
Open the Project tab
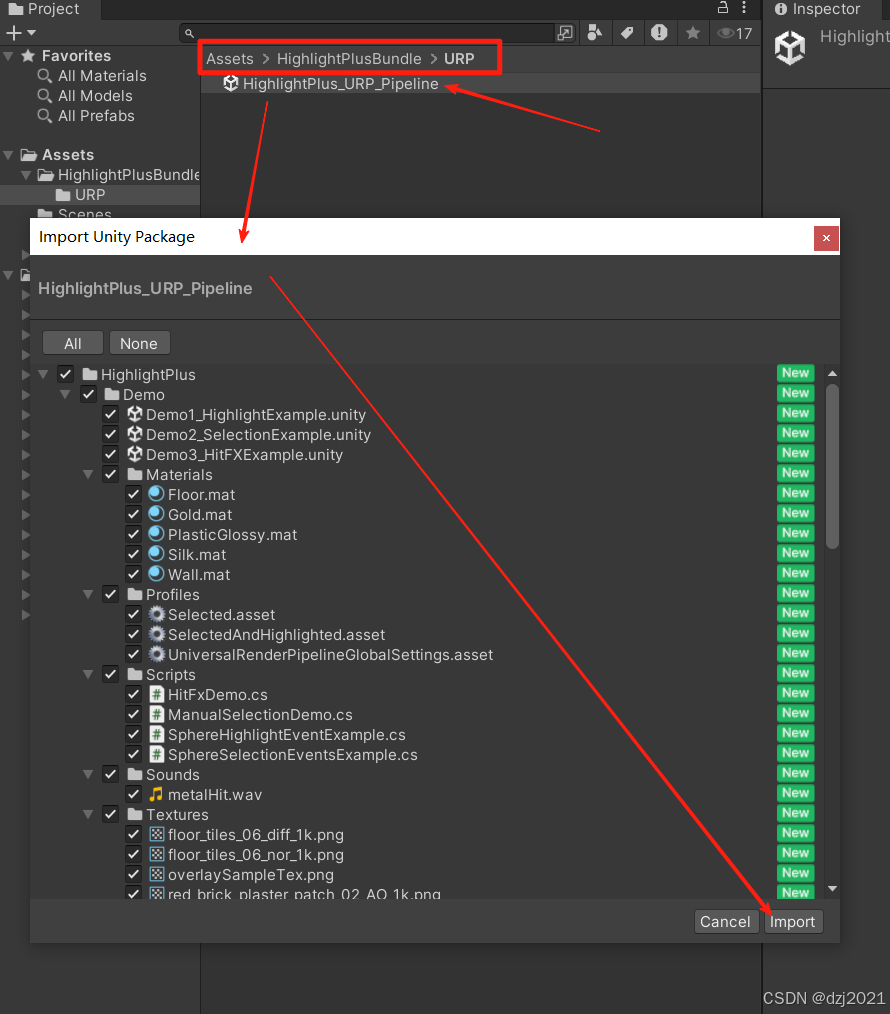pyautogui.click(x=45, y=9)
